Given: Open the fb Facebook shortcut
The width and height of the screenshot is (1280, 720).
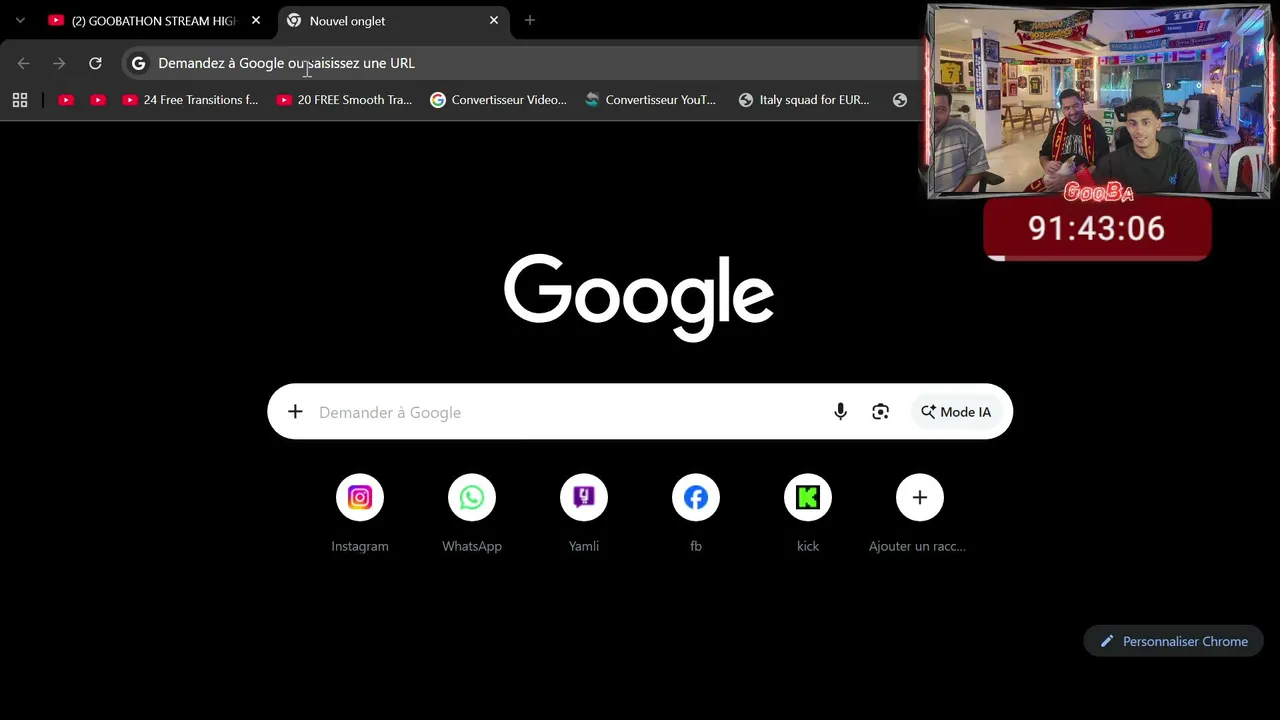Looking at the screenshot, I should 696,513.
